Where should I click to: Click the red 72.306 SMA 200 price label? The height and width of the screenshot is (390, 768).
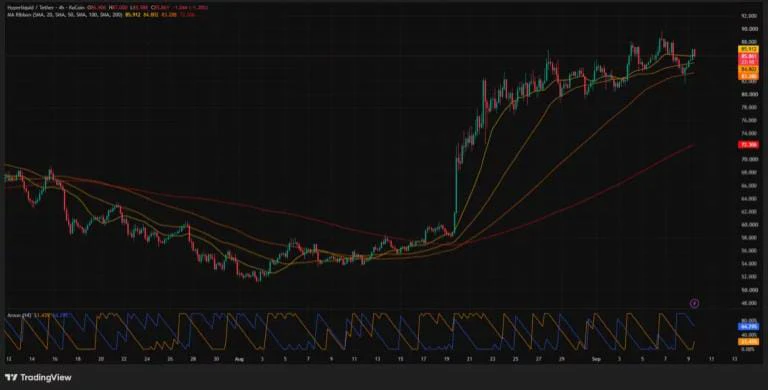coord(748,145)
